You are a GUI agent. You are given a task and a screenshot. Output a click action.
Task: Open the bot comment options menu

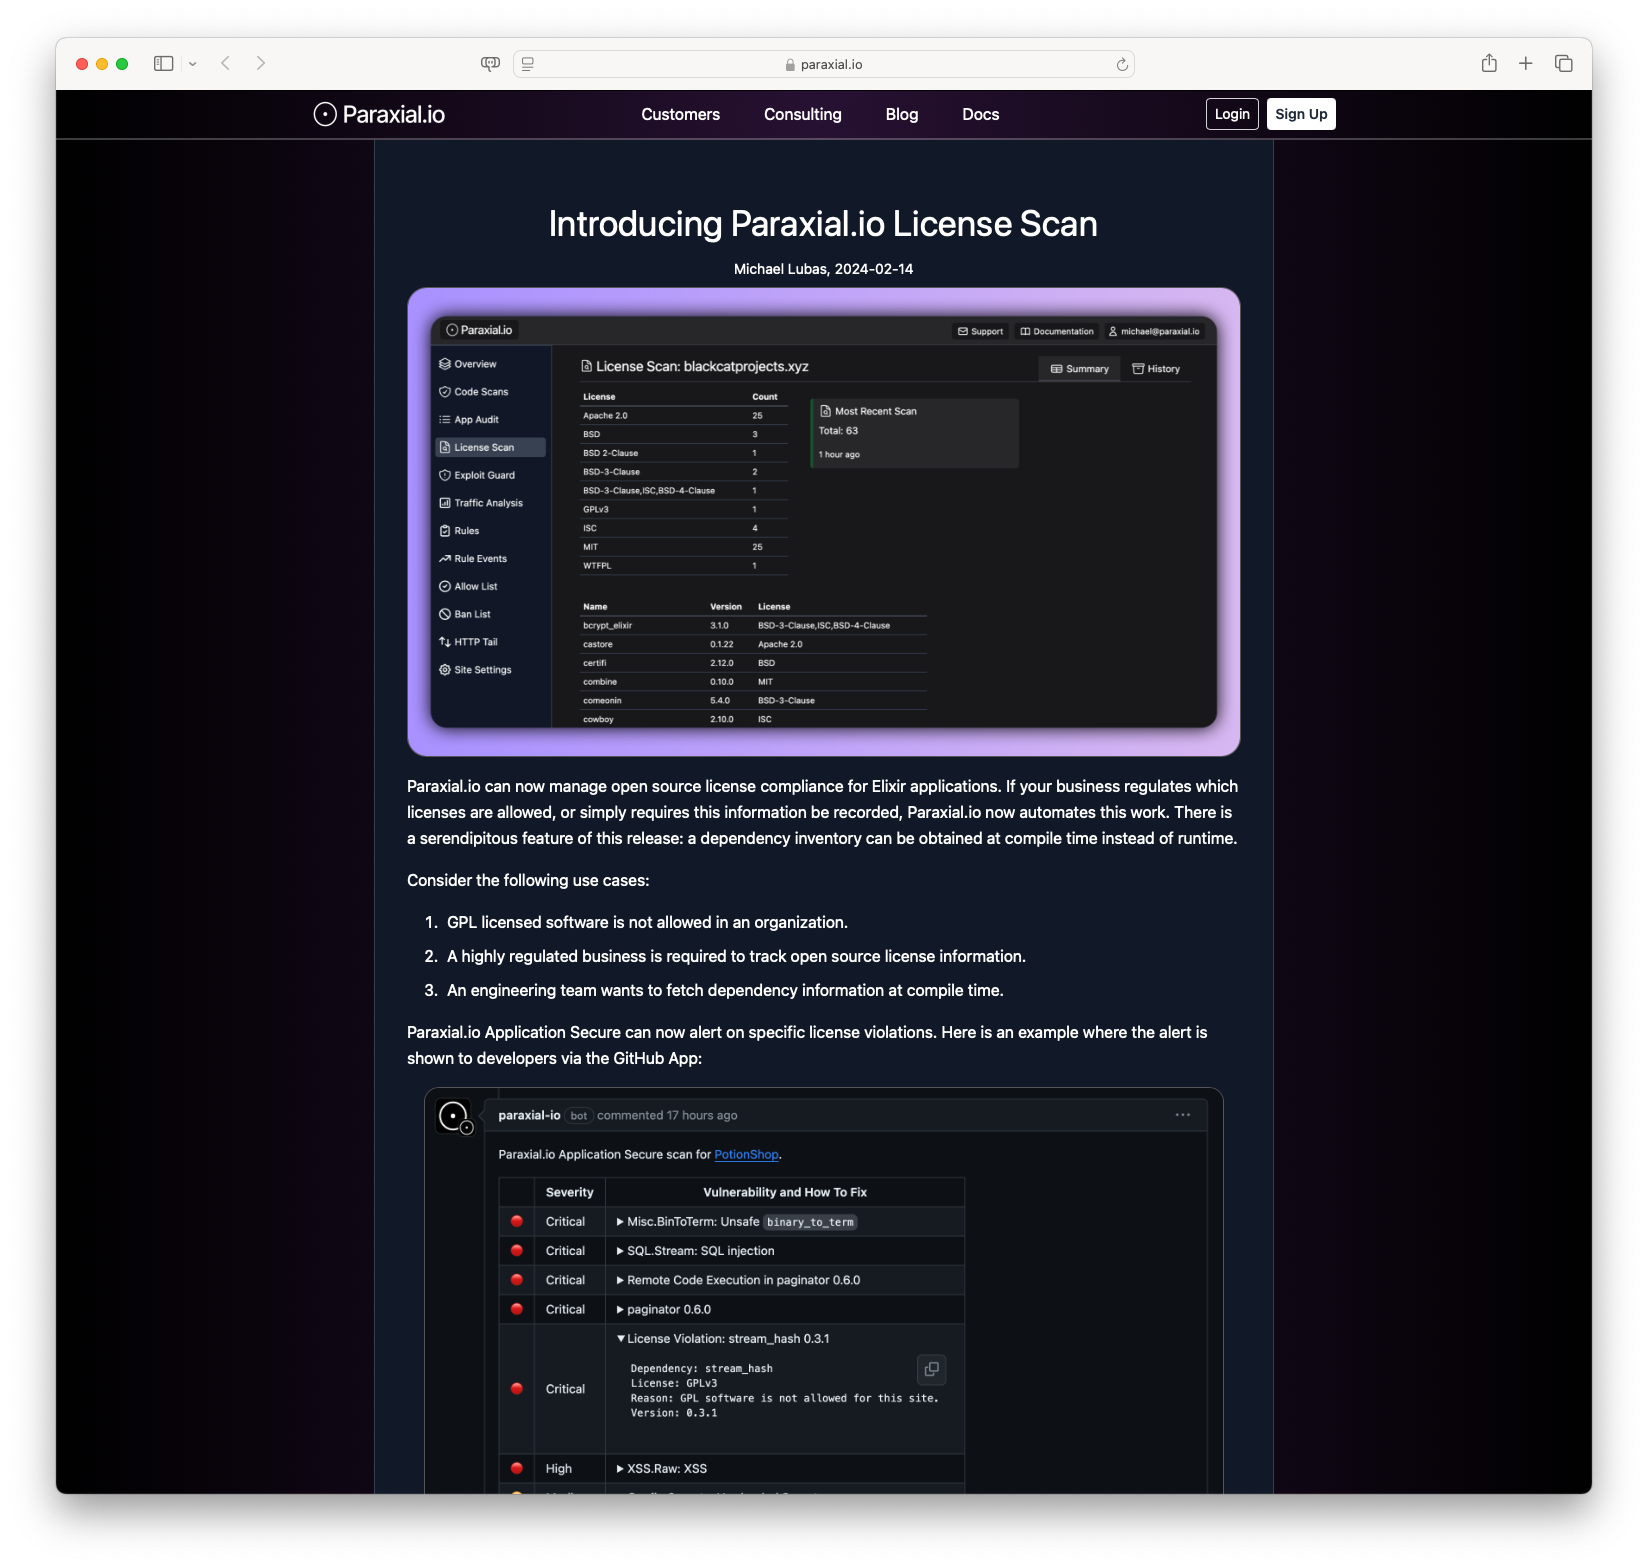(1184, 1114)
